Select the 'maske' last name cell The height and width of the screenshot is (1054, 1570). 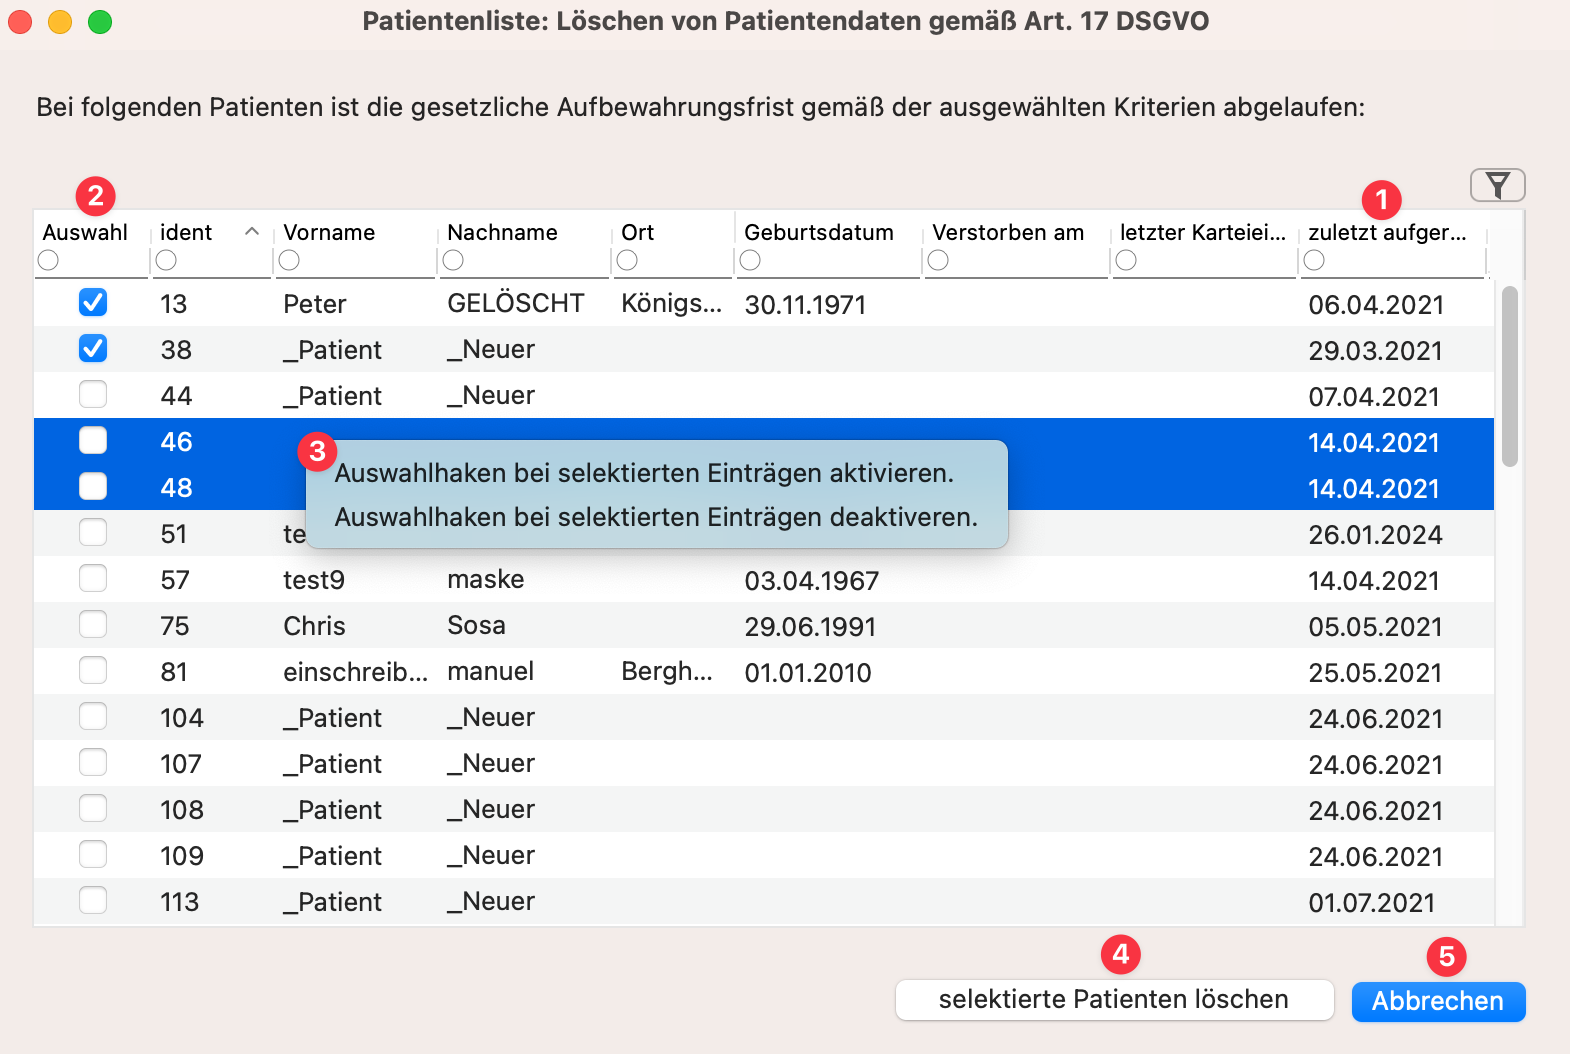pyautogui.click(x=486, y=579)
